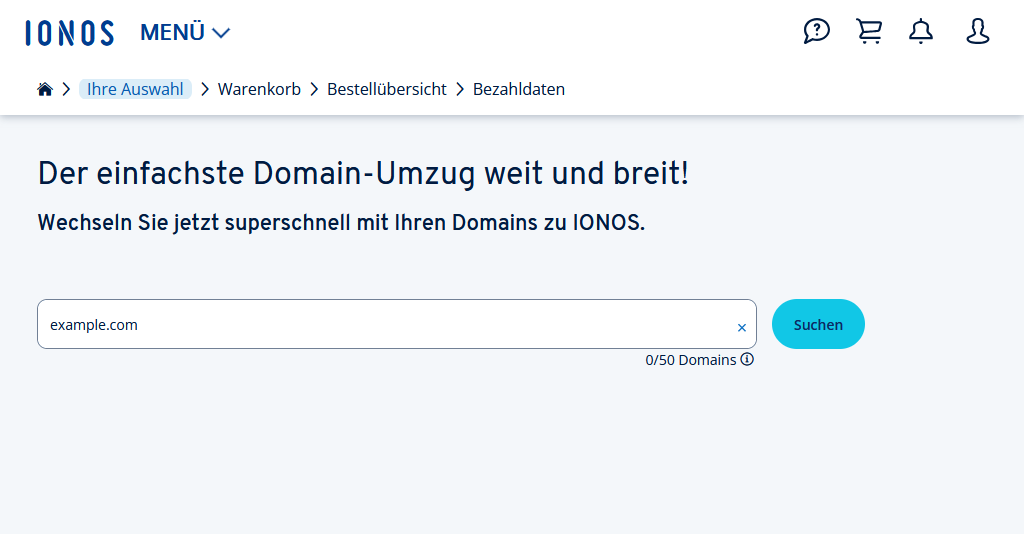Select the Ihre Auswahl breadcrumb step

pyautogui.click(x=135, y=89)
